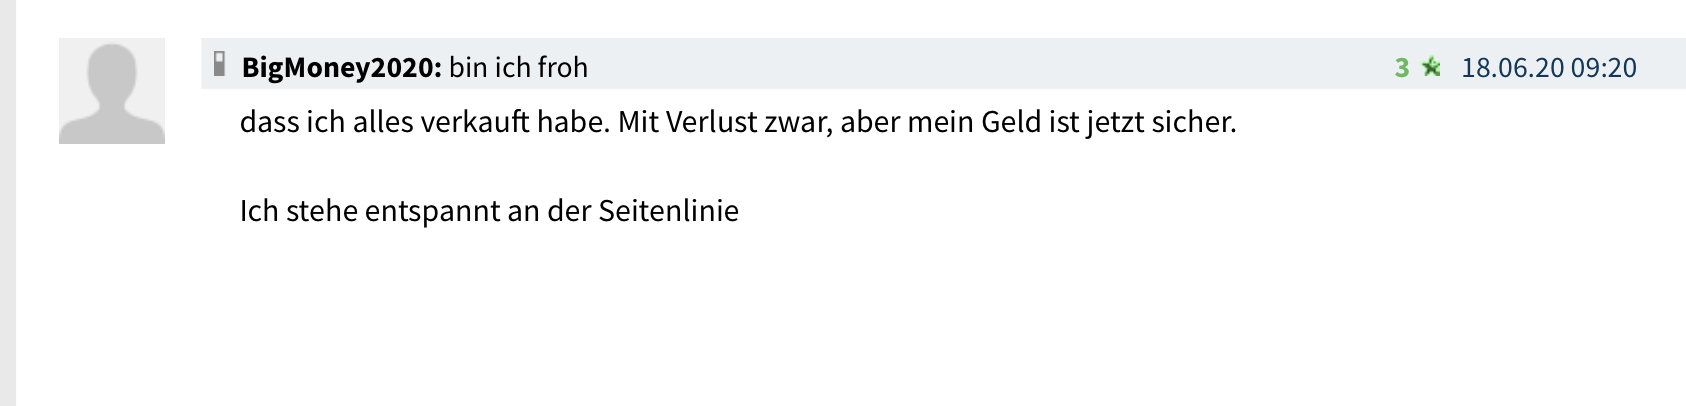Screen dimensions: 1686x406
Task: Open the BigMoney2020 user profile link
Action: tap(341, 68)
